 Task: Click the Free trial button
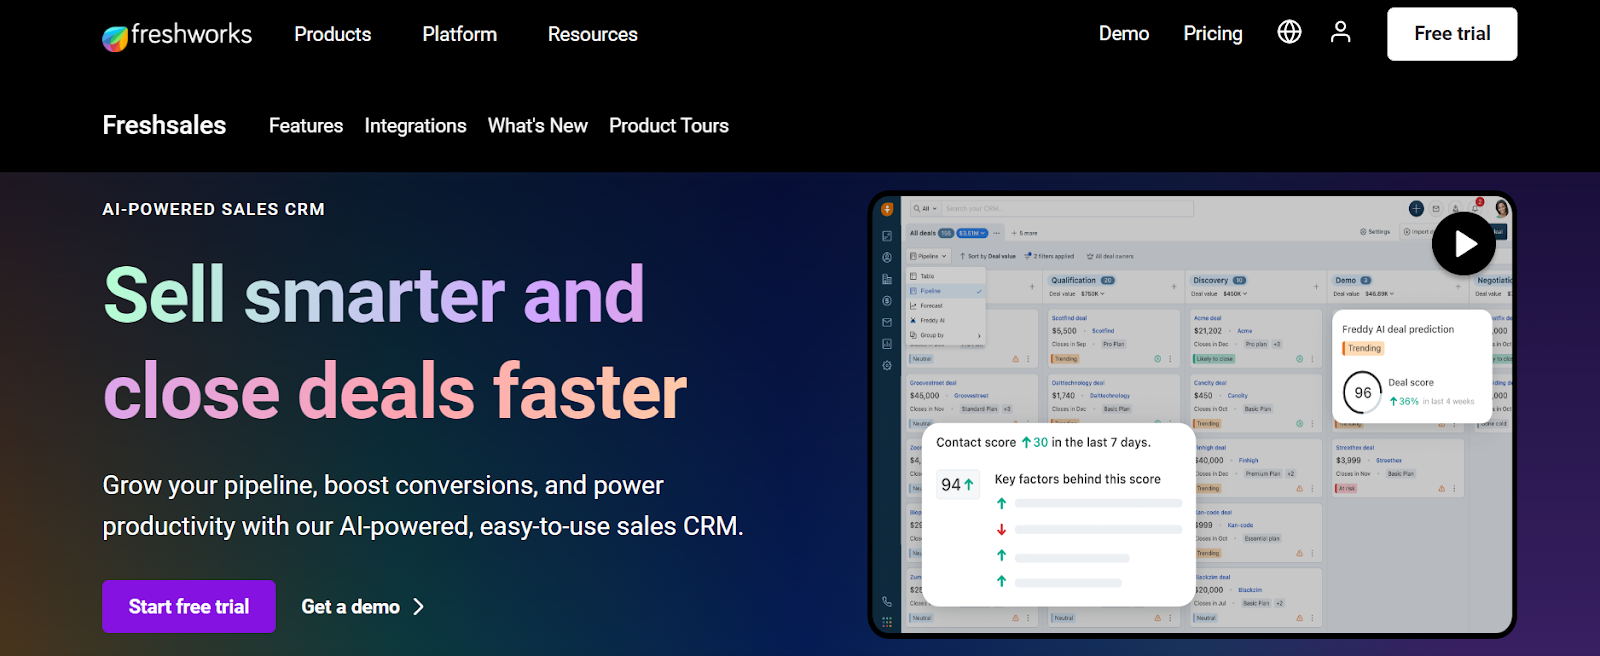click(1452, 34)
